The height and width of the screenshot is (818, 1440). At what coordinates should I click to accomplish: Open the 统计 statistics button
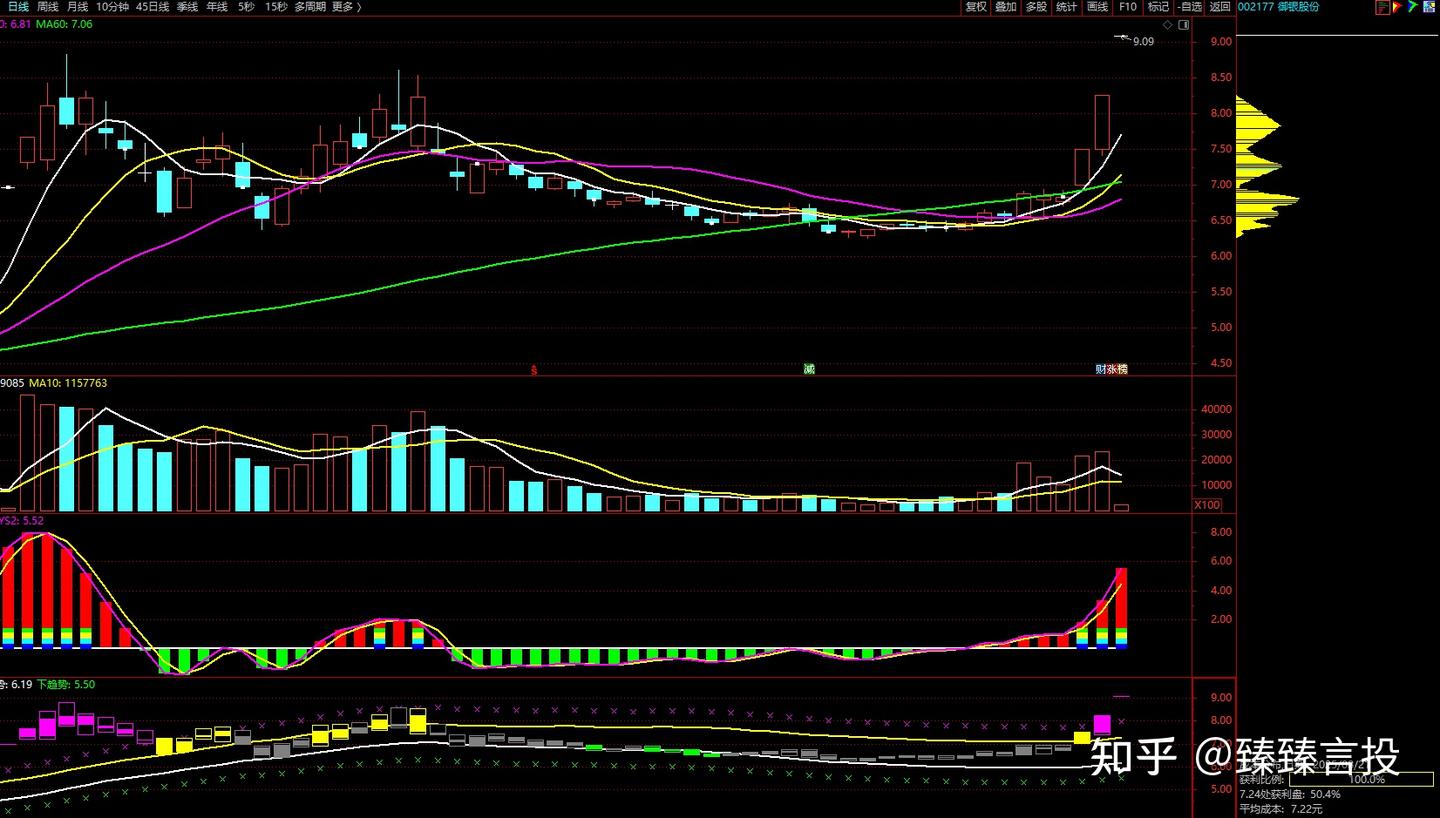[1067, 7]
